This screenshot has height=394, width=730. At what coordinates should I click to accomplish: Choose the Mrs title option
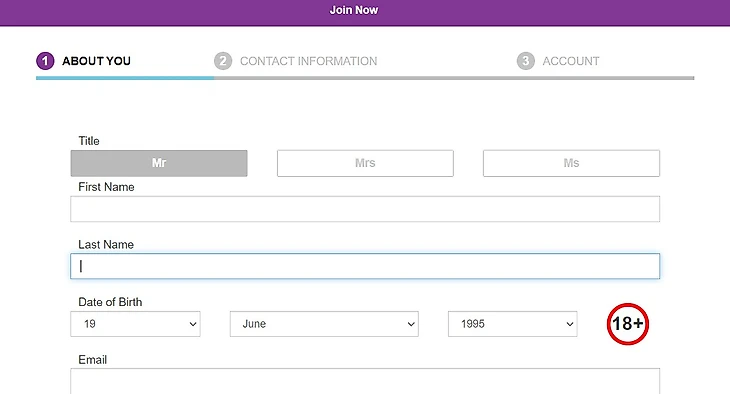(x=365, y=163)
